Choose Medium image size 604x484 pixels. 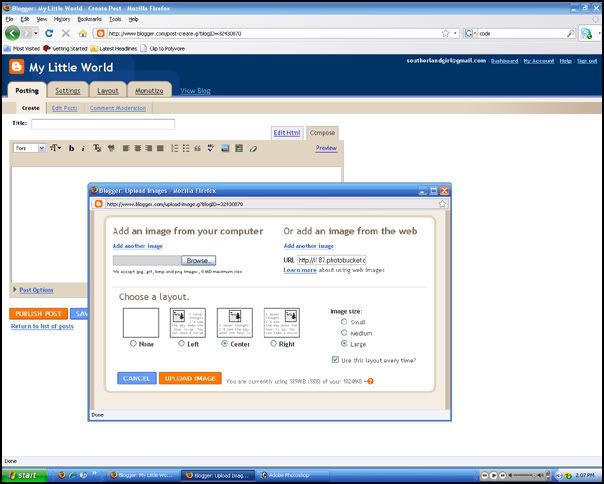(x=344, y=333)
